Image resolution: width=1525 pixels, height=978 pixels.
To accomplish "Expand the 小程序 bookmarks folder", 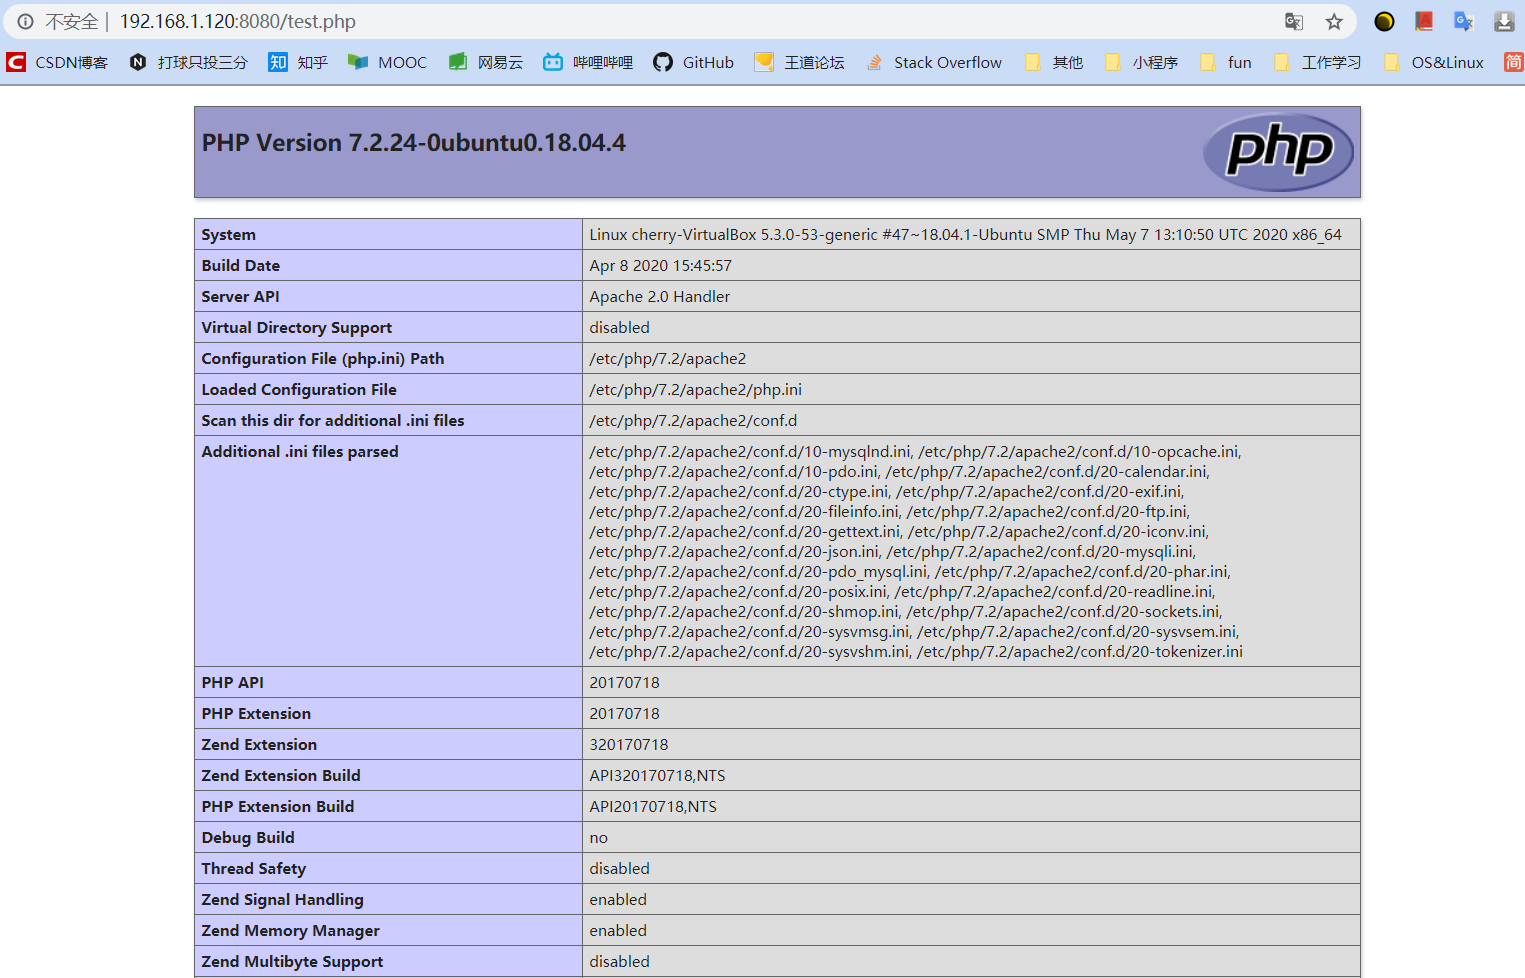I will (1141, 62).
